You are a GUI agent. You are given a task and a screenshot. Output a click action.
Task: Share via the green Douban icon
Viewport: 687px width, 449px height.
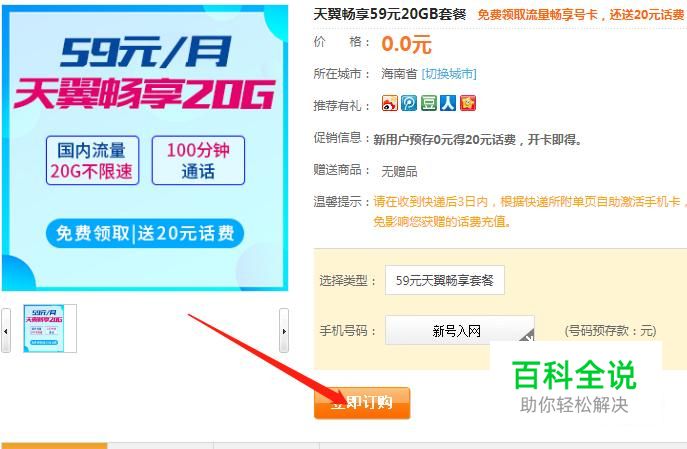[428, 103]
